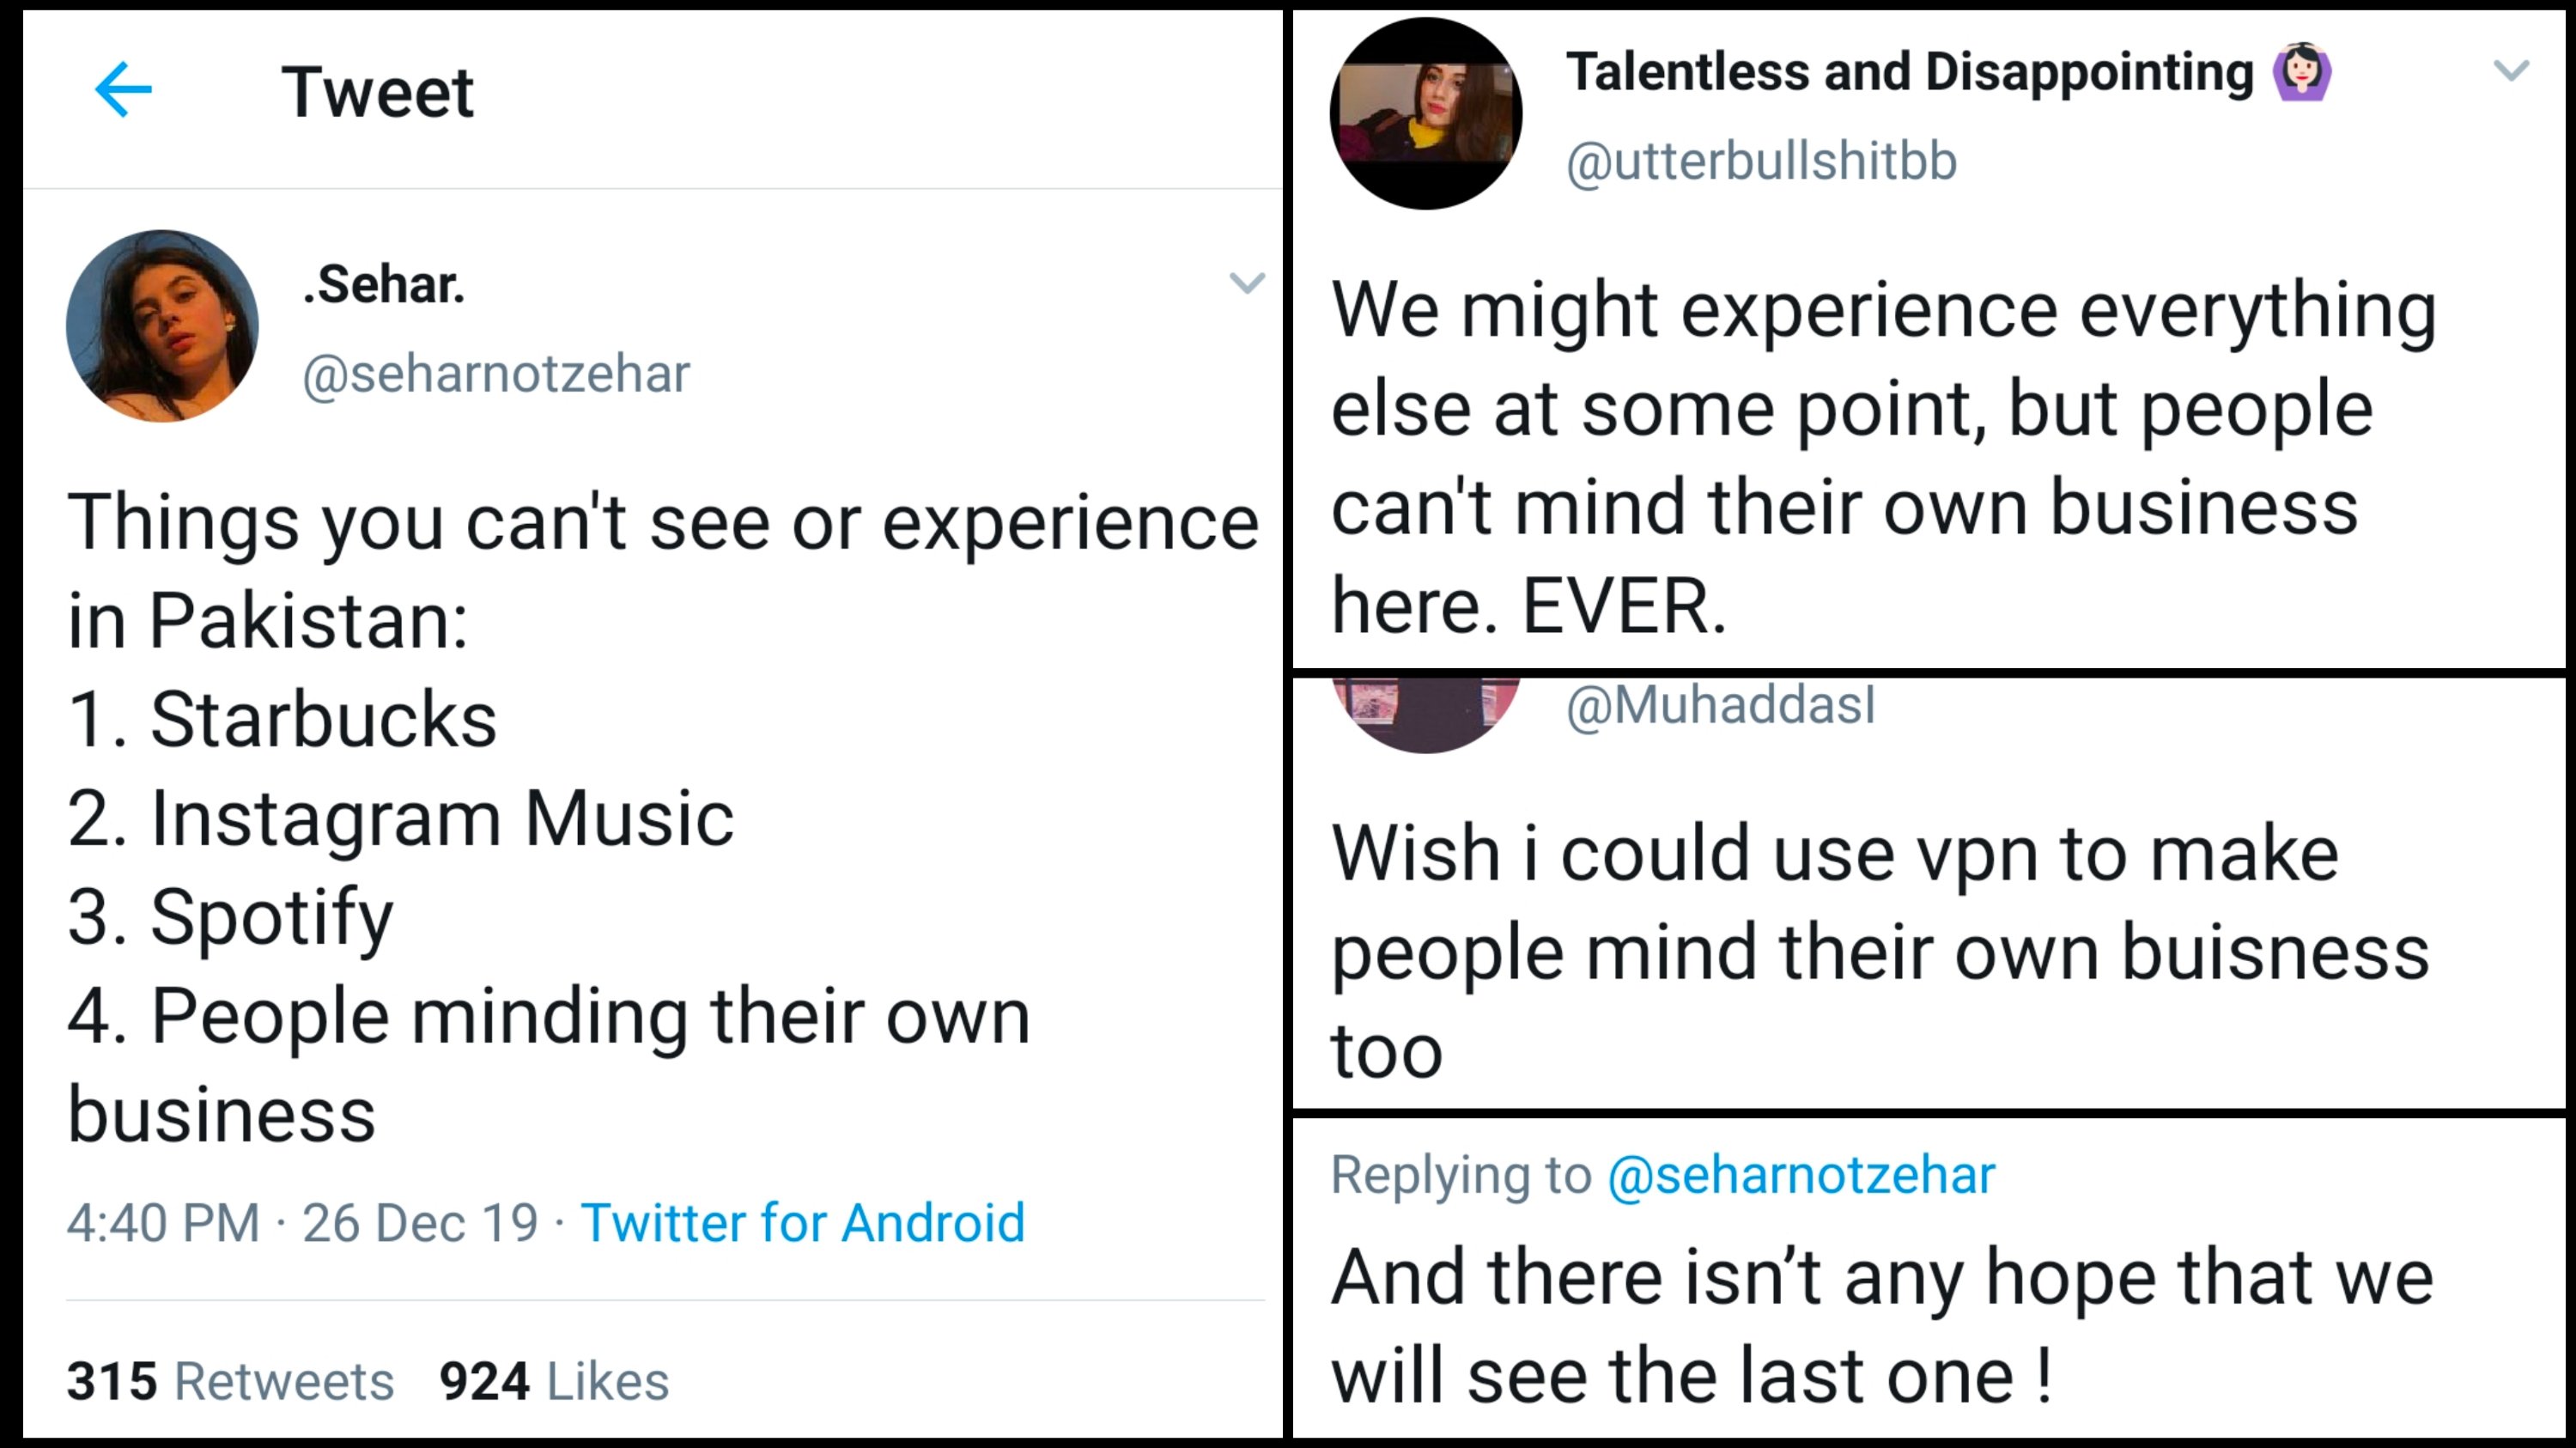Open the @seharnotzehar mention in "Replying to"
The height and width of the screenshot is (1448, 2576).
pyautogui.click(x=1800, y=1174)
